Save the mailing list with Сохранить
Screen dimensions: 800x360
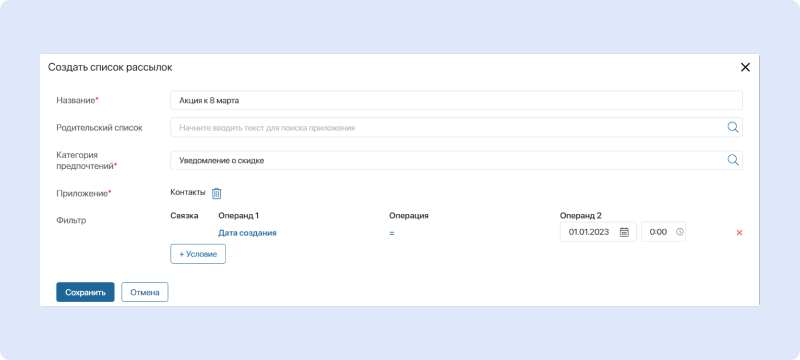pyautogui.click(x=85, y=292)
